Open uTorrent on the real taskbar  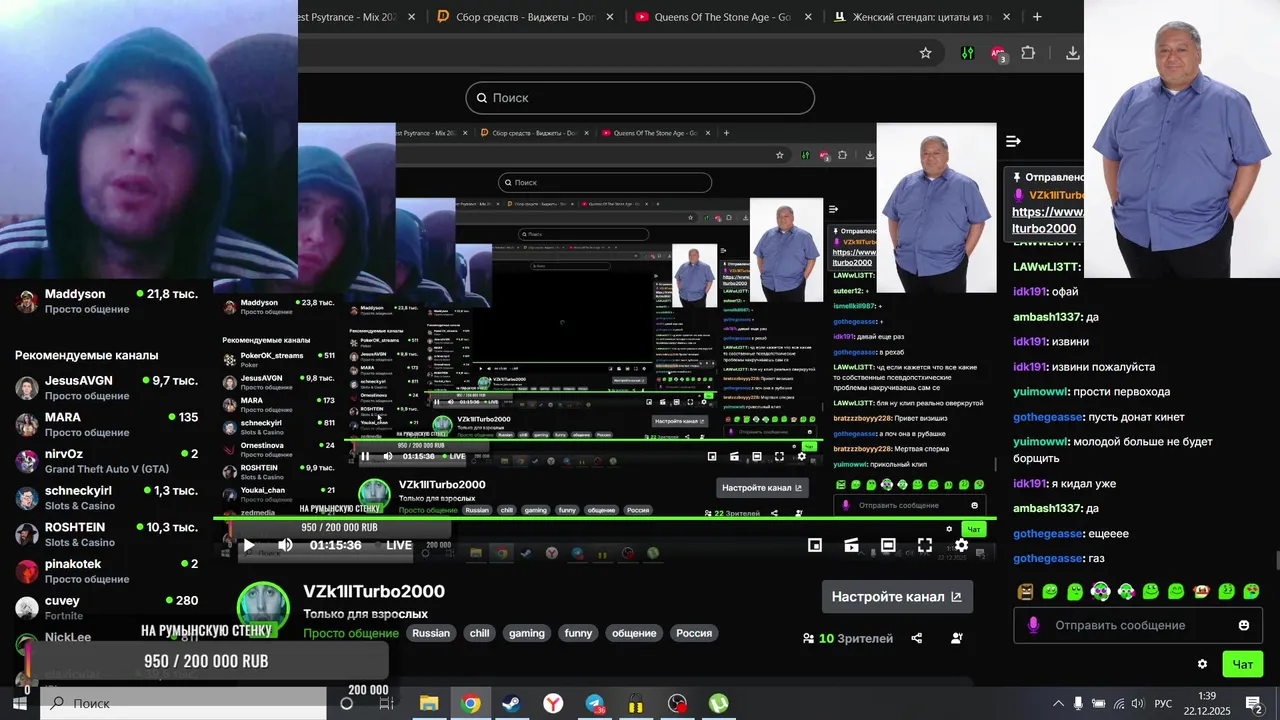pos(719,703)
